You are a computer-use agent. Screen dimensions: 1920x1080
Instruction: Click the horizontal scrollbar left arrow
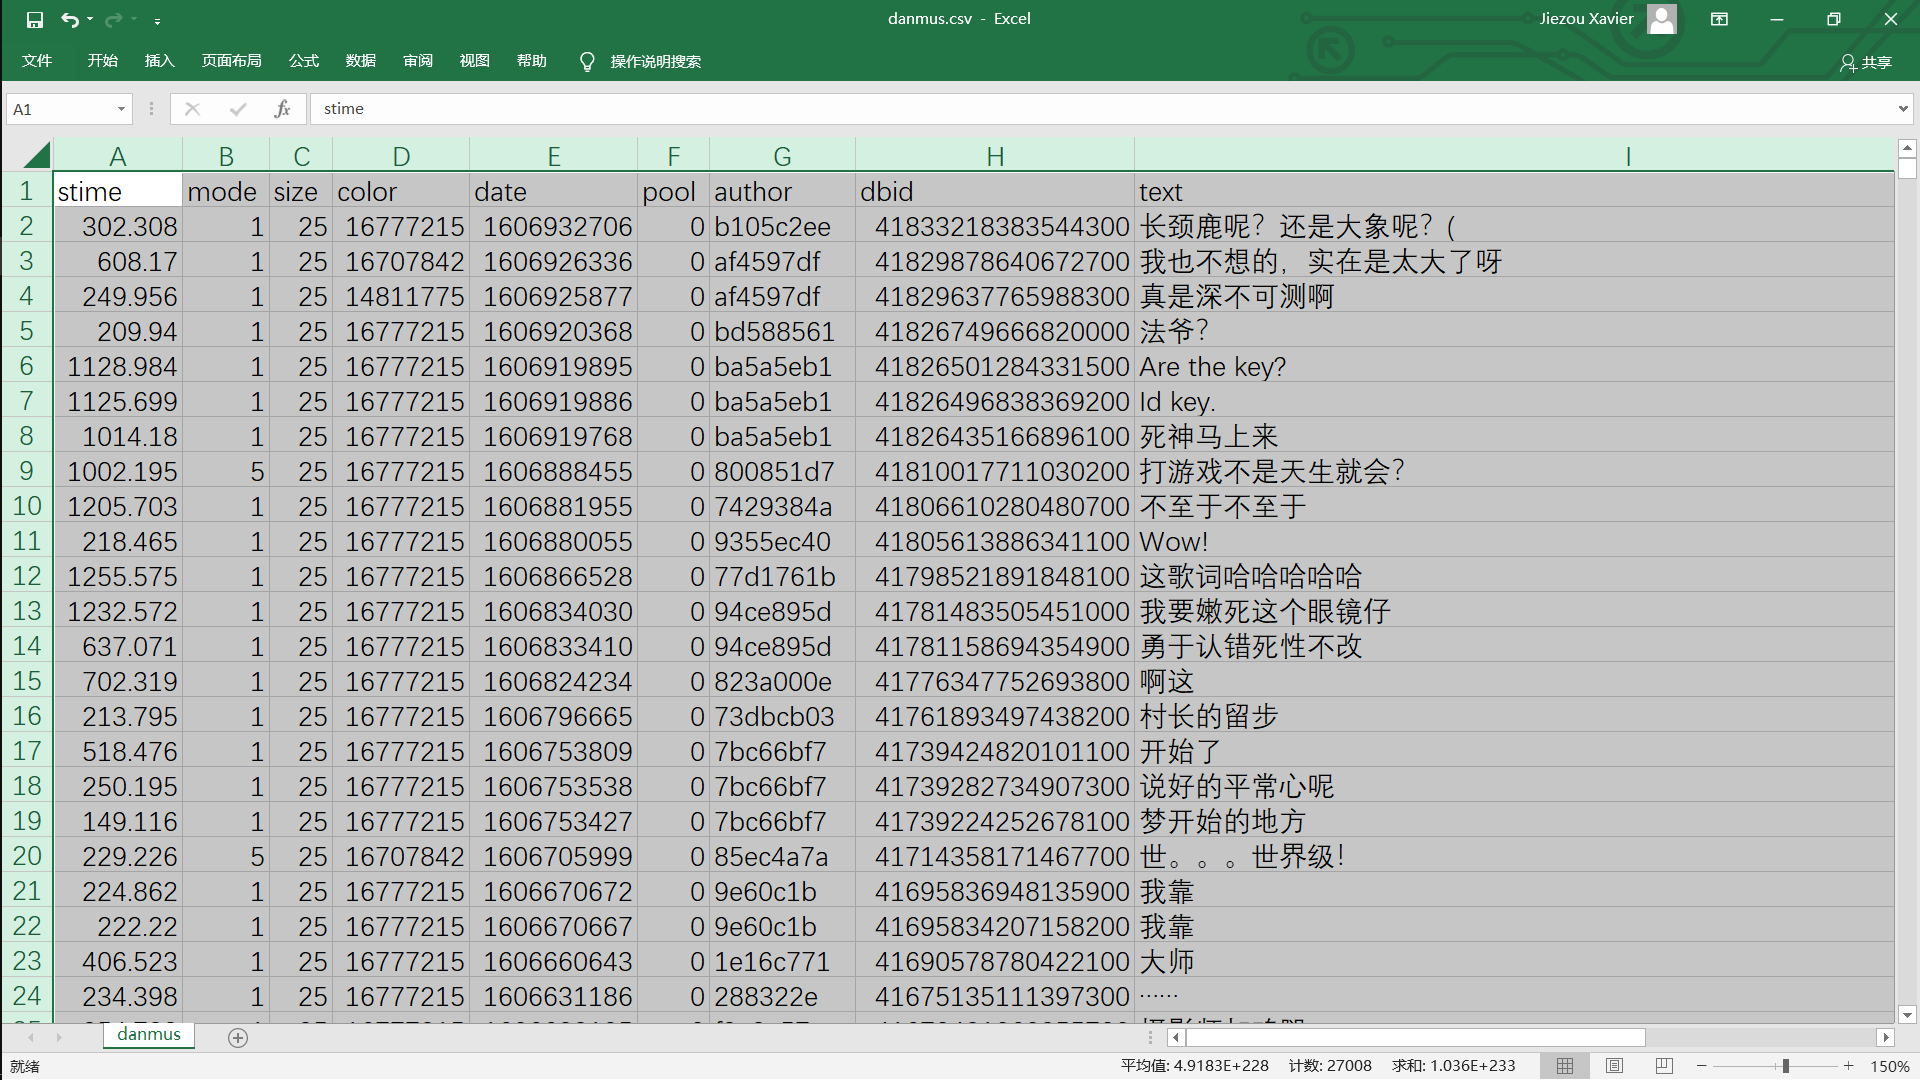[x=1176, y=1038]
